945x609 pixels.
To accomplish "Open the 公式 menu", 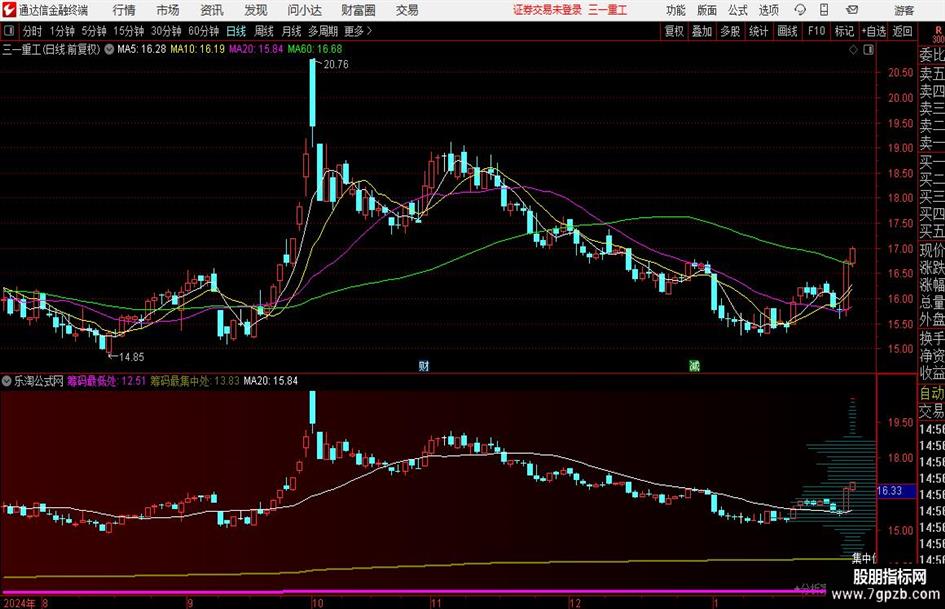I will click(738, 10).
